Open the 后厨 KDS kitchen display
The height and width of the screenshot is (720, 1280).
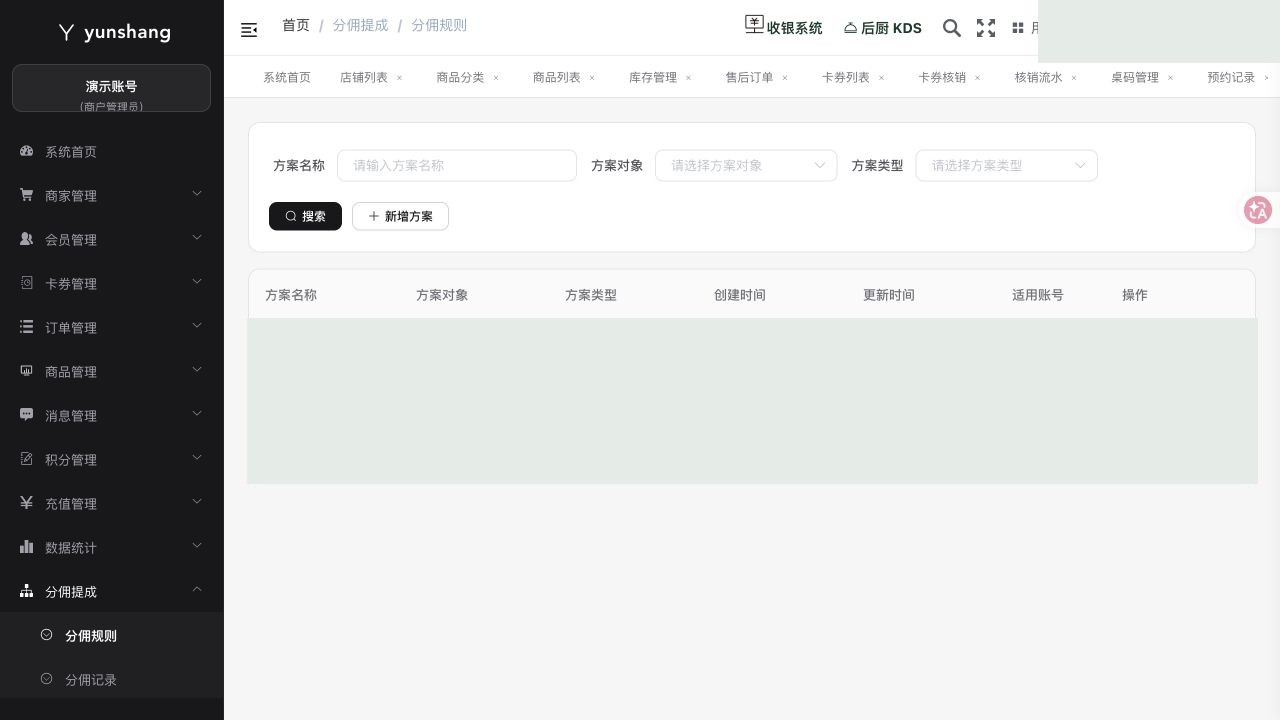tap(882, 28)
